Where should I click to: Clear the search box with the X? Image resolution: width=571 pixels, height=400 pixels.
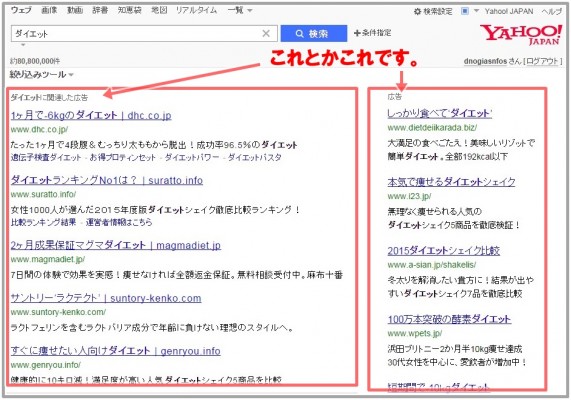click(x=266, y=34)
